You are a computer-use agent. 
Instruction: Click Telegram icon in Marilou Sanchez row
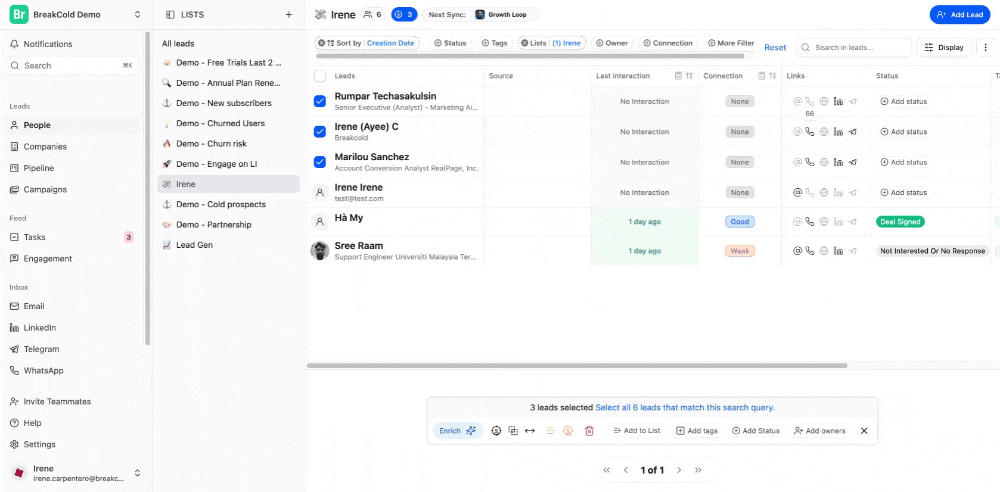click(853, 162)
